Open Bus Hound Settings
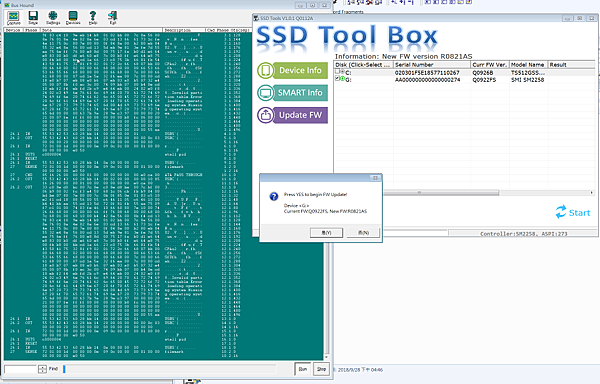The width and height of the screenshot is (600, 384). click(x=53, y=18)
